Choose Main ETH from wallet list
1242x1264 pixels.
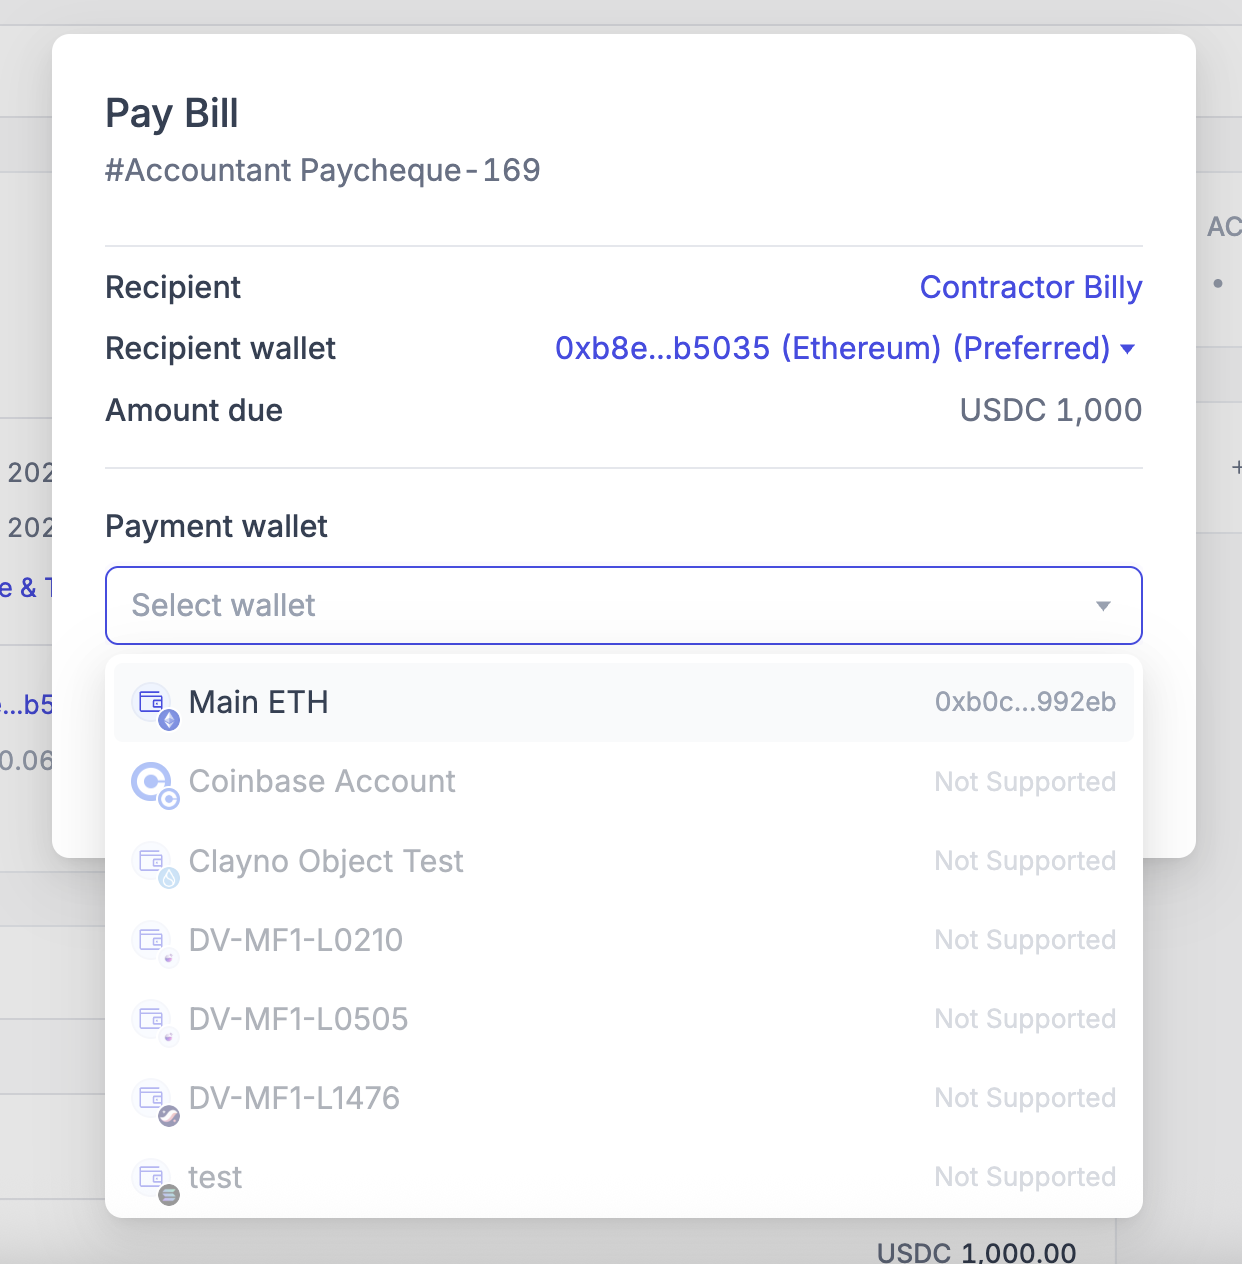point(259,703)
